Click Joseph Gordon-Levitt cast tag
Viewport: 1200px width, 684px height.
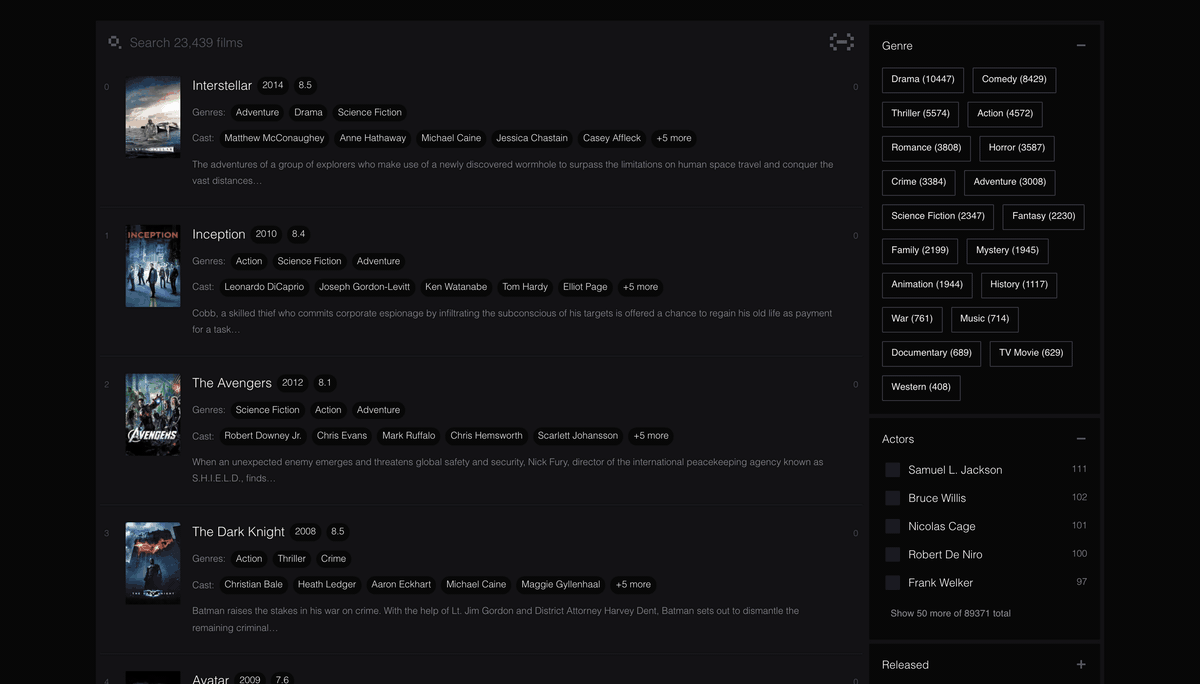coord(365,287)
